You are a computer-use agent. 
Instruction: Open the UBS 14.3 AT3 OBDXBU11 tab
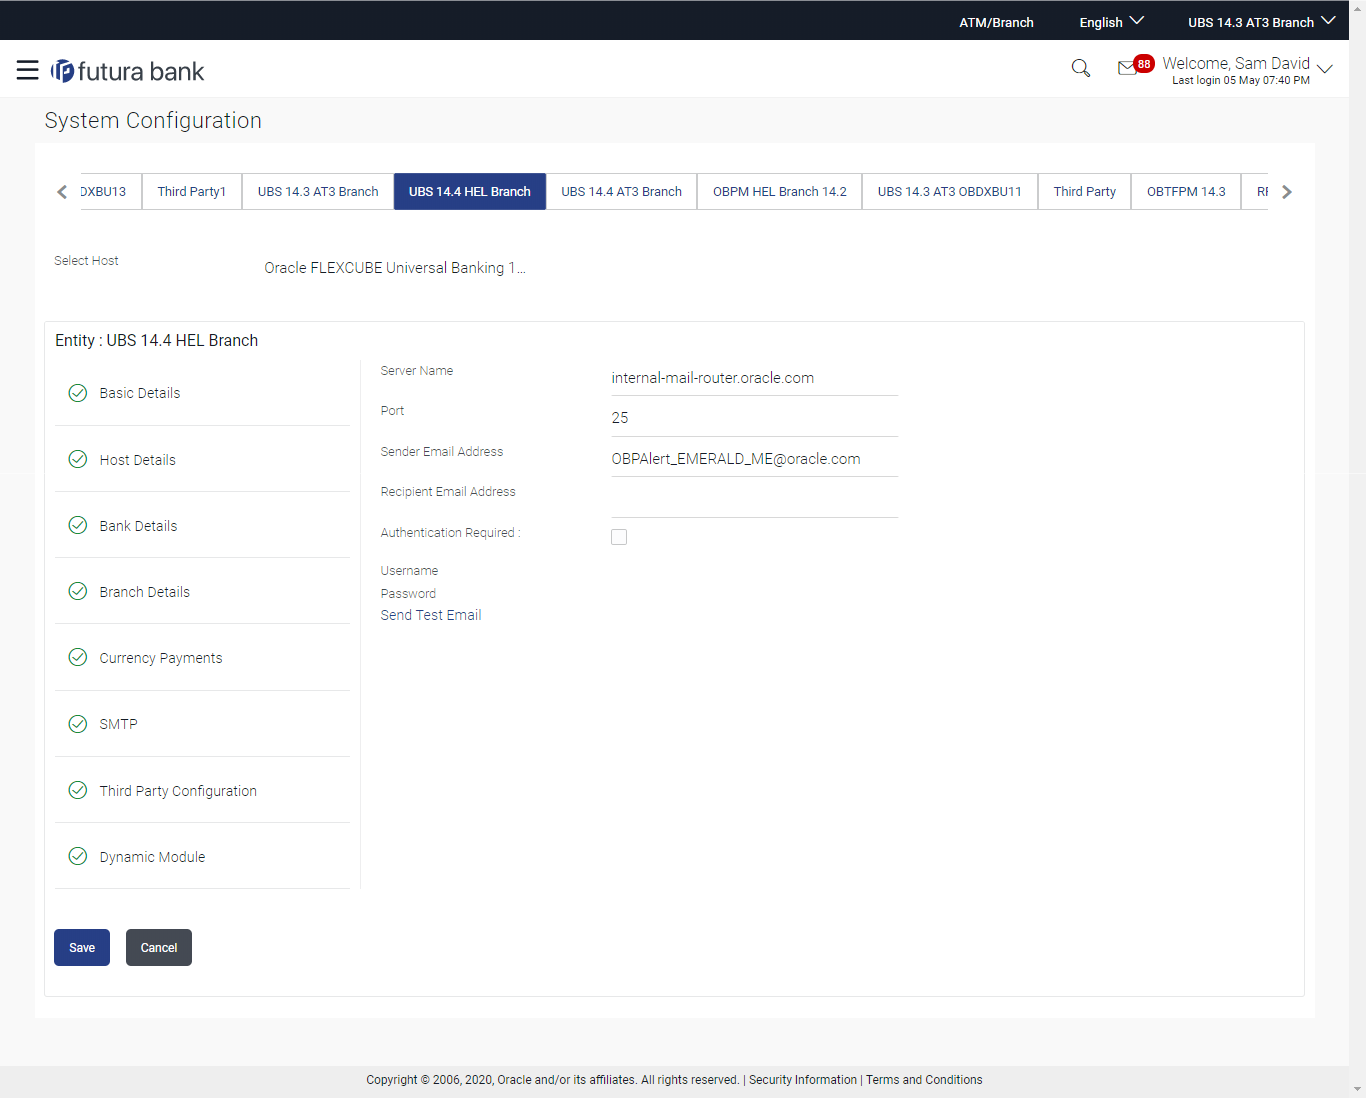950,191
